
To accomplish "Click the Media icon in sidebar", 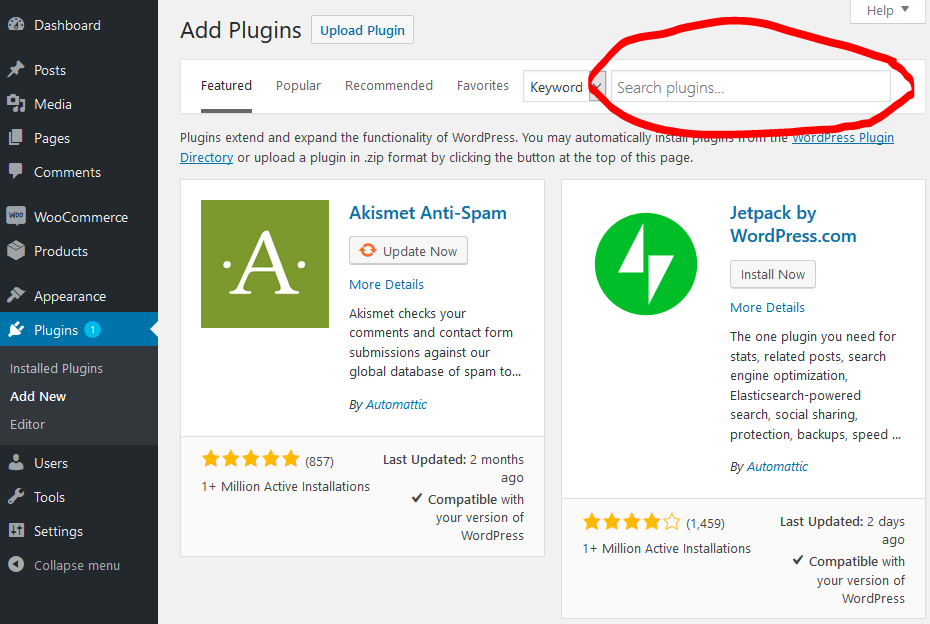I will (x=16, y=104).
